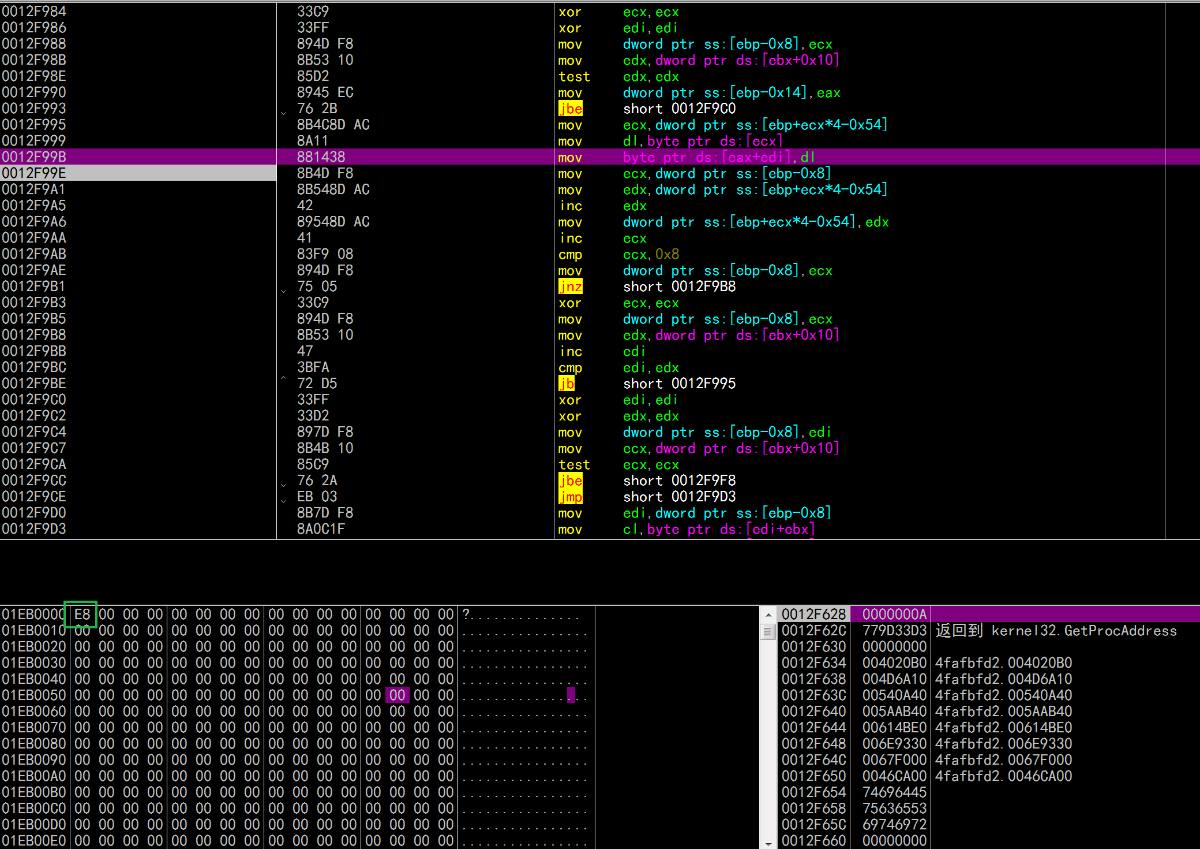Viewport: 1200px width, 849px height.
Task: Click the jbe short 0012F9C0 instruction
Action: tap(648, 109)
